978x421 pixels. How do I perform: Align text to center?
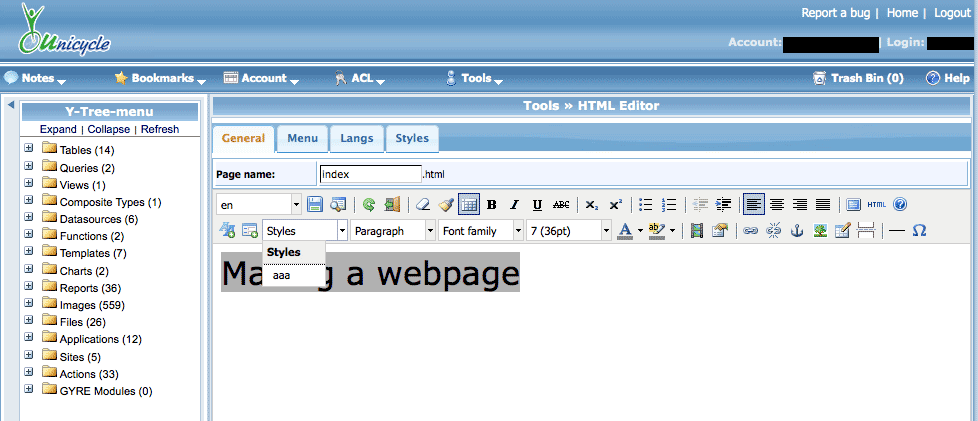coord(776,205)
